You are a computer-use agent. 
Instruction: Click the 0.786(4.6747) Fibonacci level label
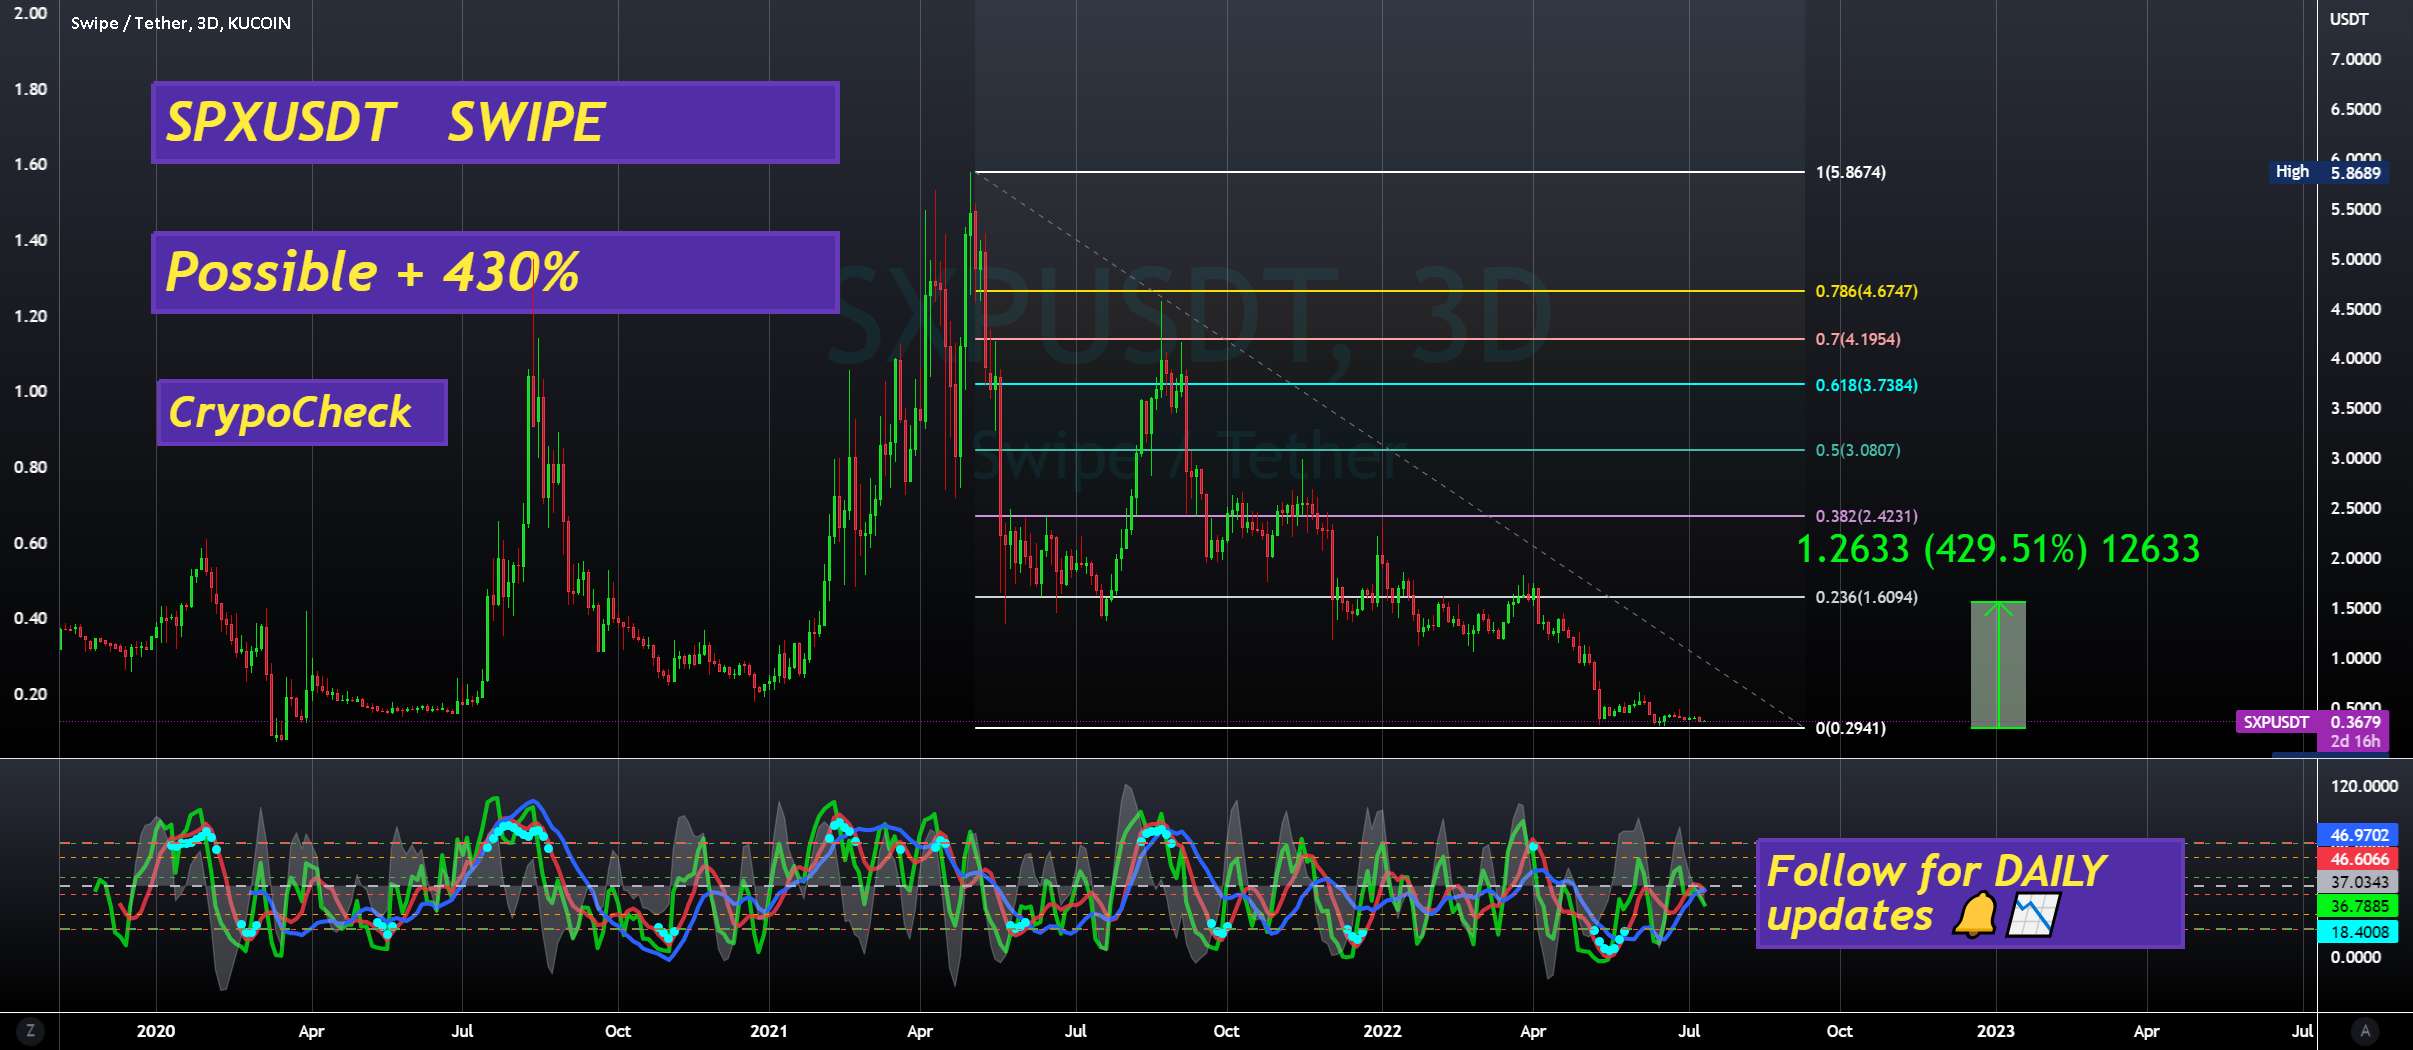click(1867, 291)
